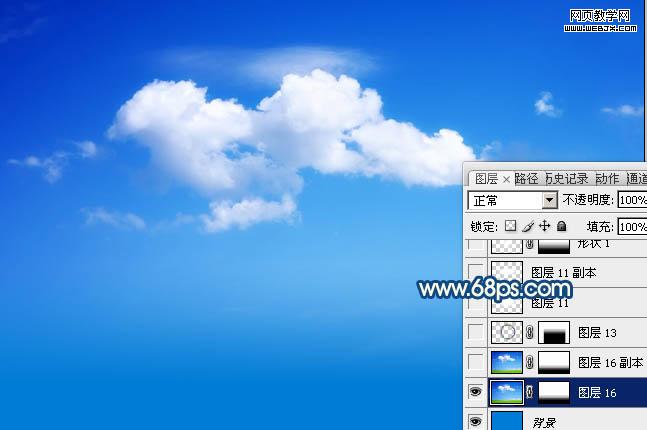Select 形状 1 mask thumbnail
The width and height of the screenshot is (647, 430).
pos(554,246)
